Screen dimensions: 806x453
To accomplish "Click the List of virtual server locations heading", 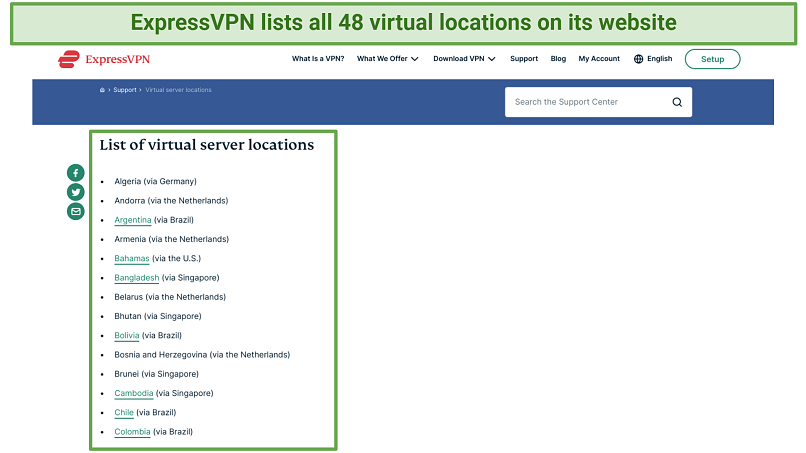I will pyautogui.click(x=207, y=145).
